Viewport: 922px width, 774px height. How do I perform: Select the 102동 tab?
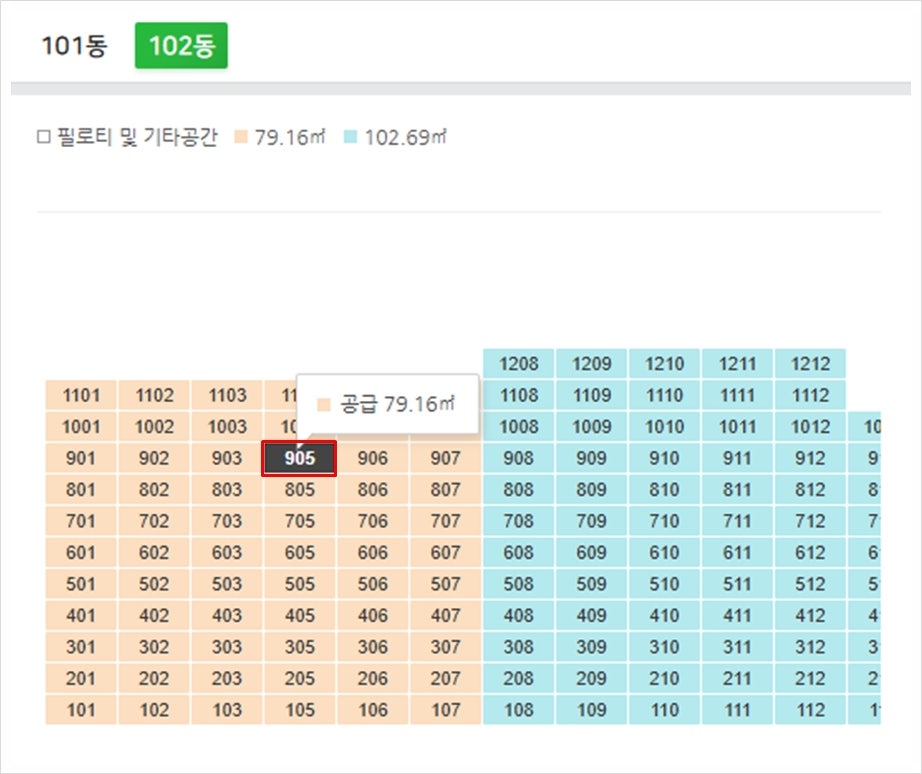(181, 45)
